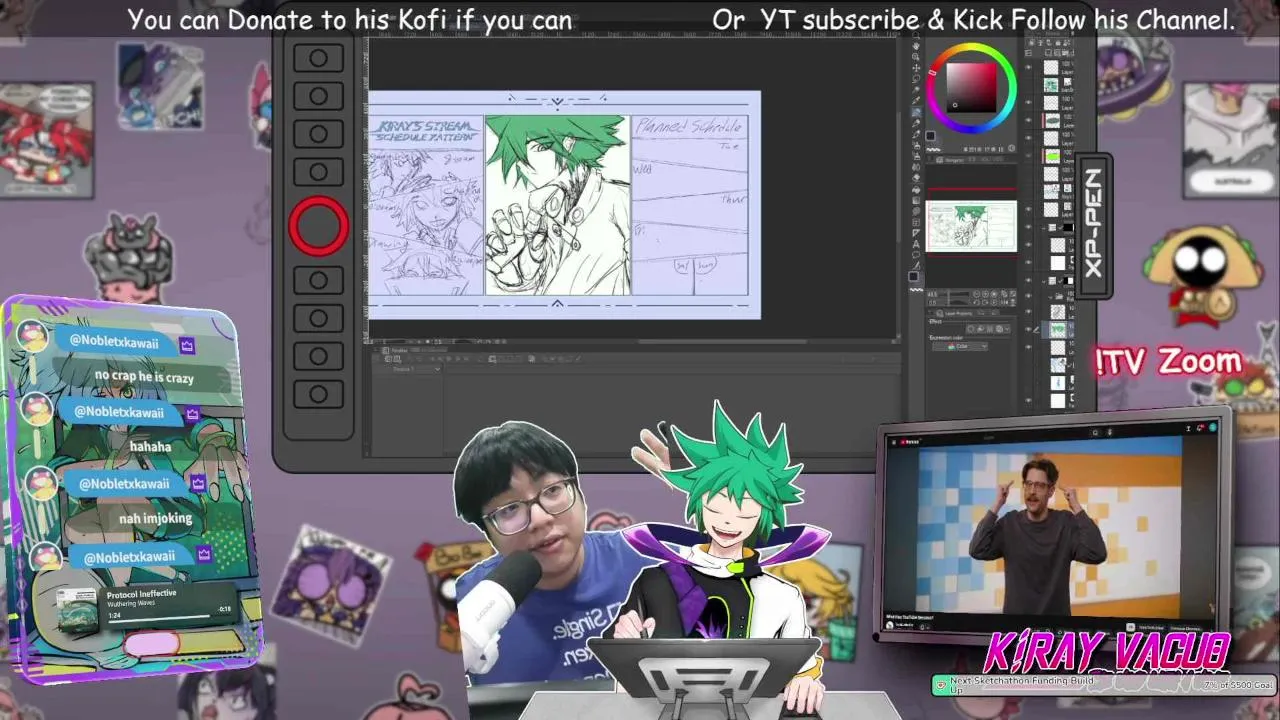This screenshot has height=720, width=1280.
Task: Click the YouTube logo in the TV window
Action: (x=910, y=442)
